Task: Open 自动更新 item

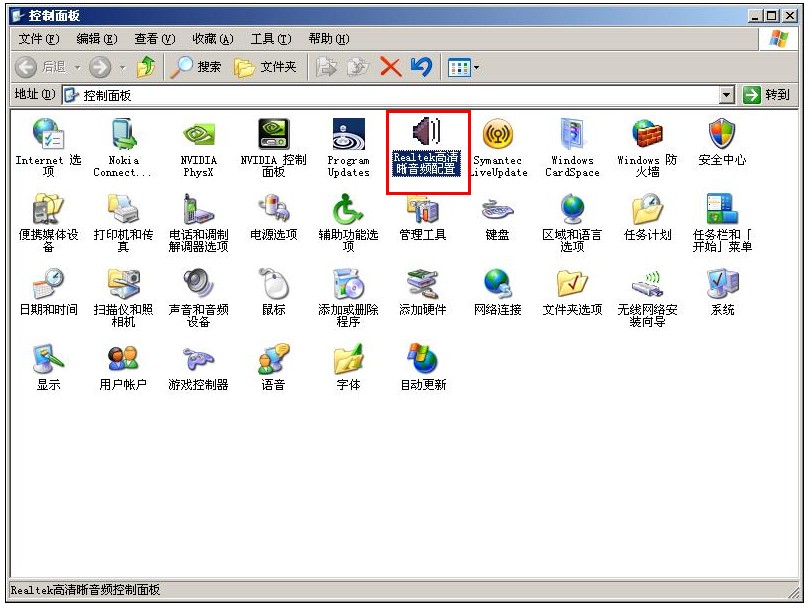Action: (423, 367)
